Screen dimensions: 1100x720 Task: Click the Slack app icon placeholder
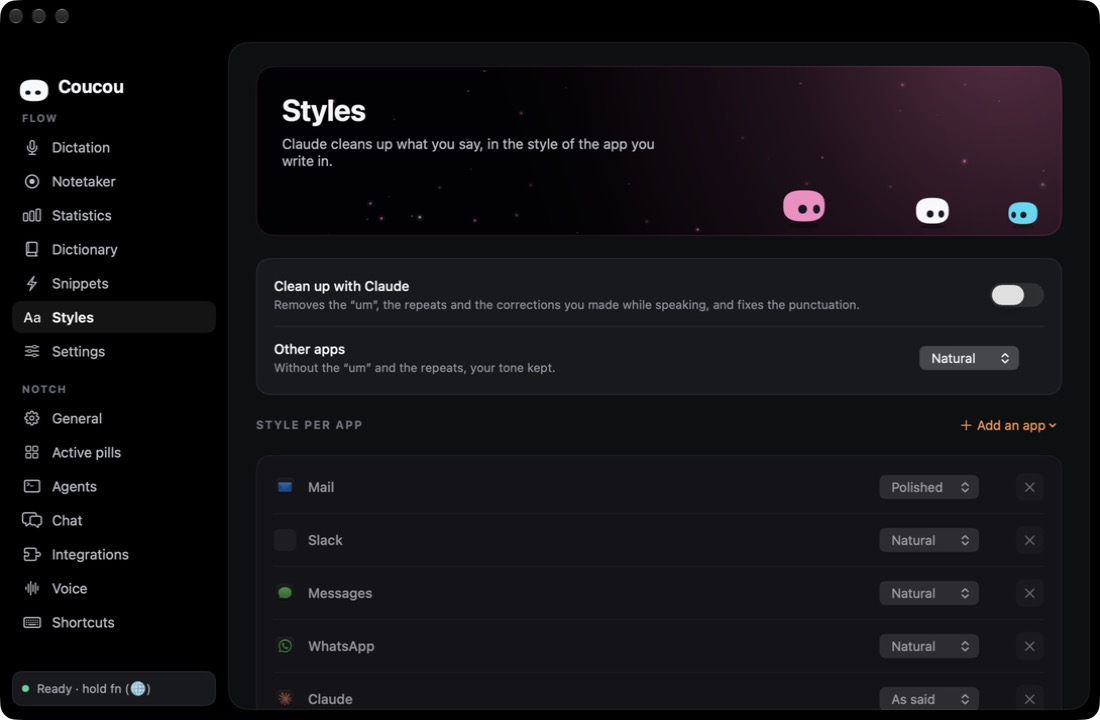[x=285, y=540]
